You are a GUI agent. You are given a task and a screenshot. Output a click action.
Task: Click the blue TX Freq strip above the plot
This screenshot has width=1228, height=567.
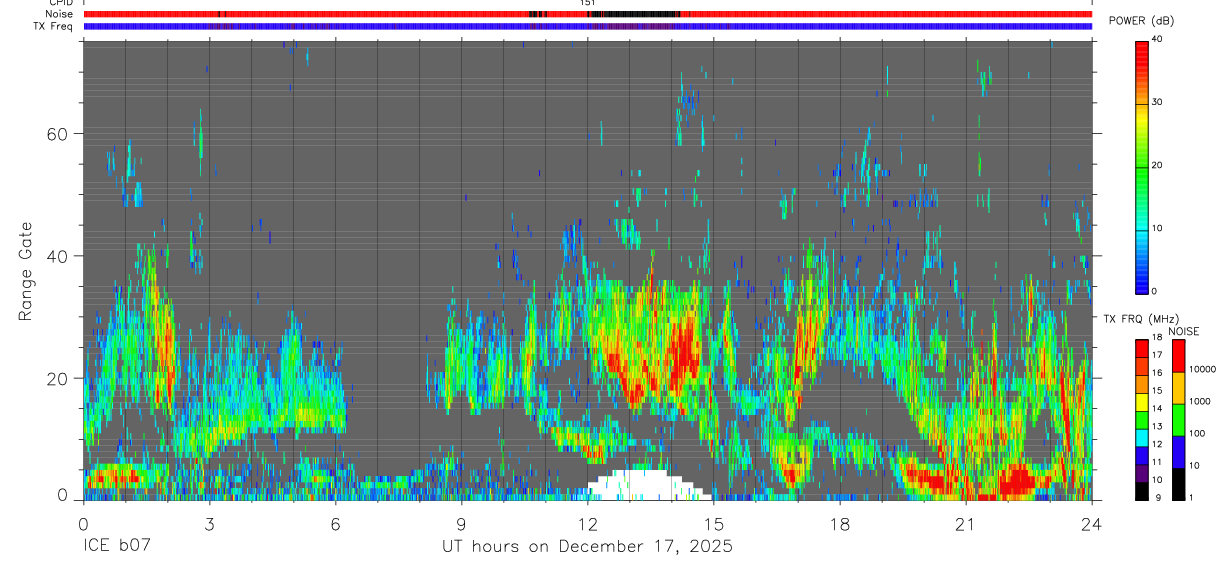[587, 27]
